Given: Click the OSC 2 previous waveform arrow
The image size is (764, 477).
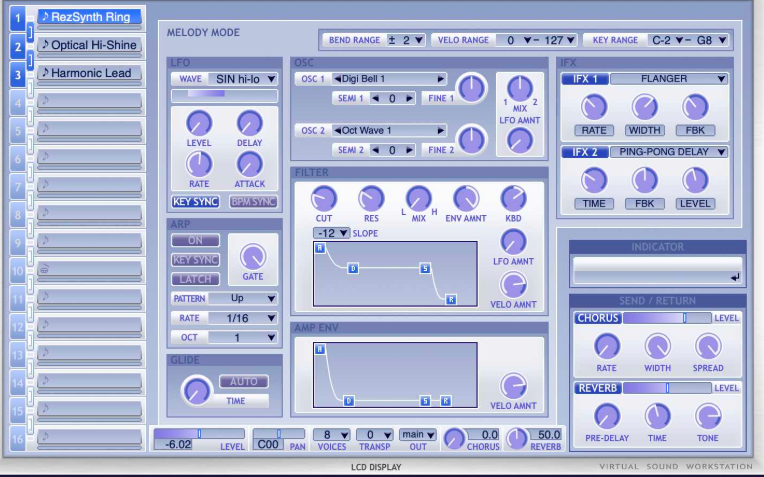Looking at the screenshot, I should pos(337,131).
